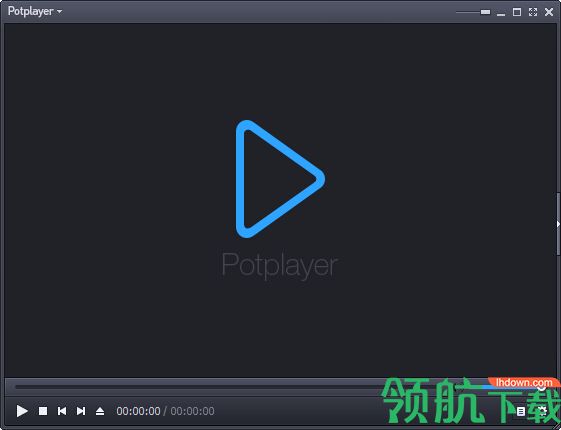Click the total duration 00:00:00 text

coord(192,411)
